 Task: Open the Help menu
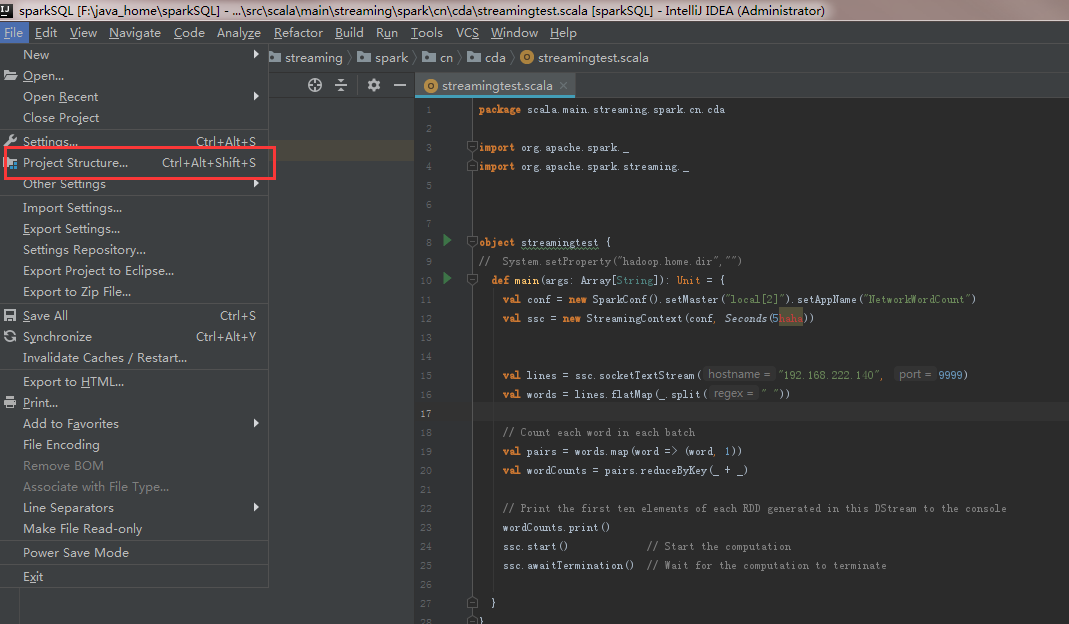(563, 33)
